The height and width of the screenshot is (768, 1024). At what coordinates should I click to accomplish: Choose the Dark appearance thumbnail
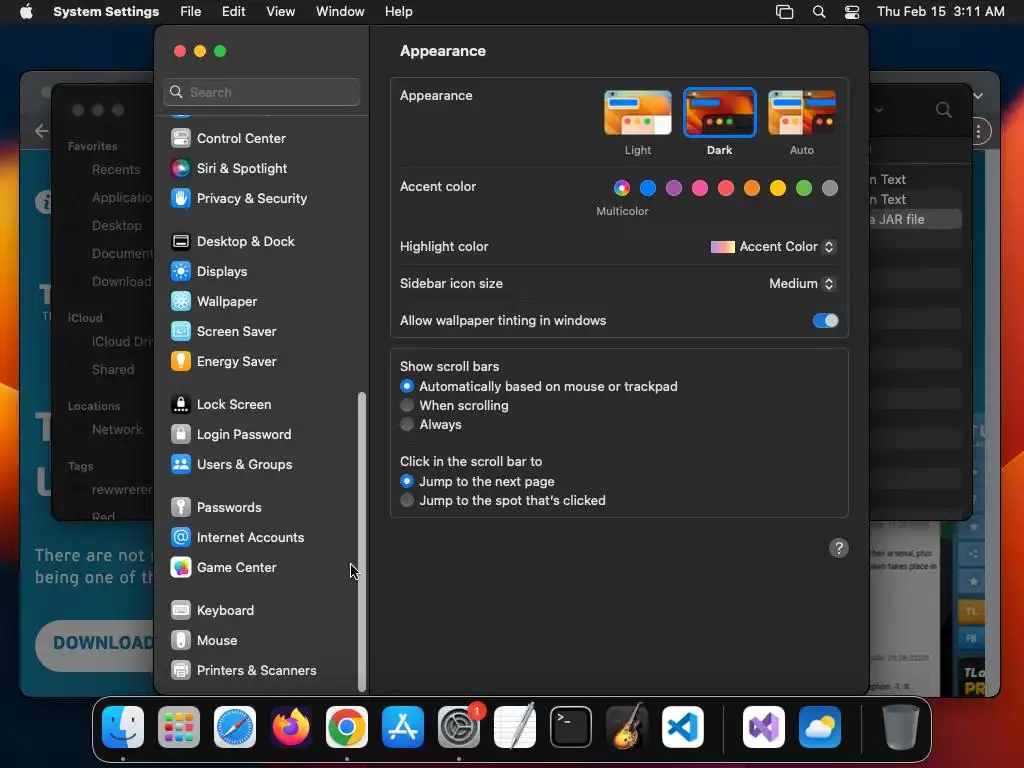click(720, 113)
